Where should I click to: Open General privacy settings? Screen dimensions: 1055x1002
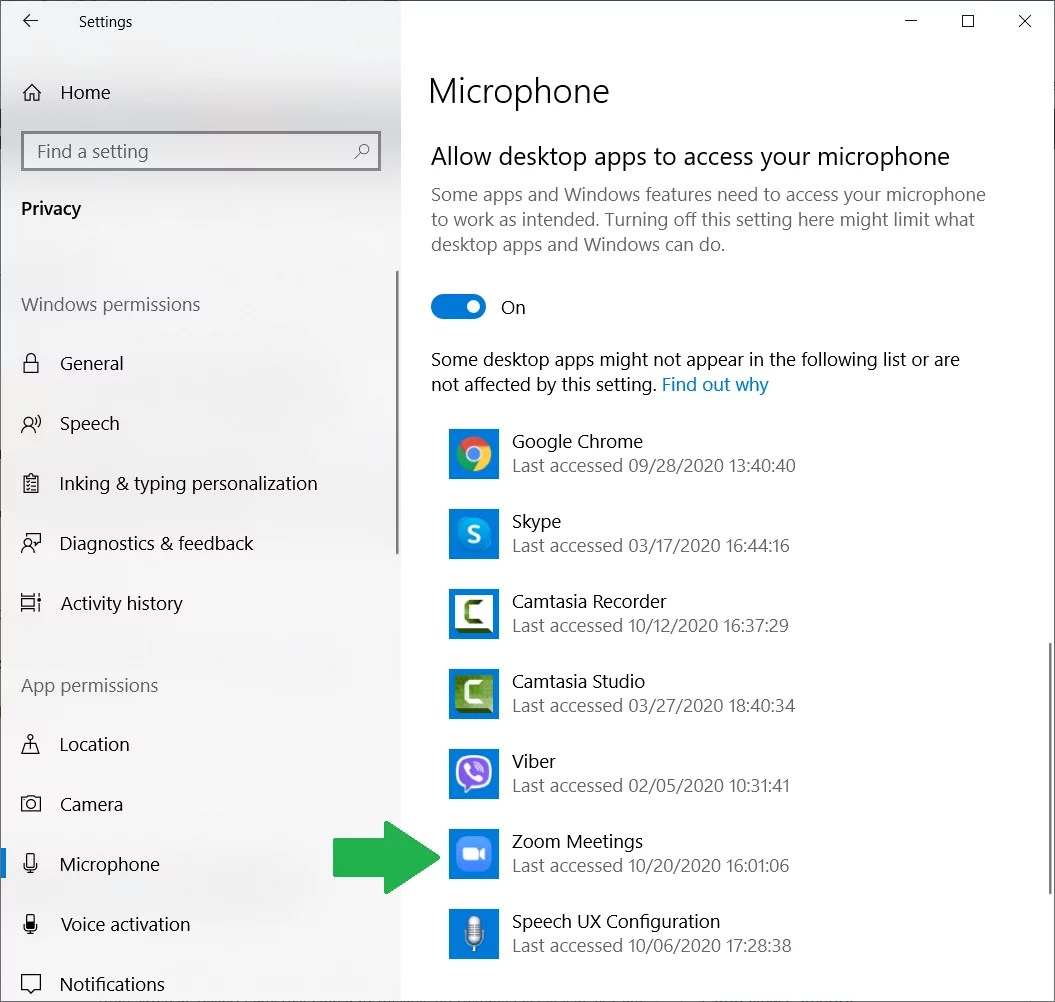(92, 363)
